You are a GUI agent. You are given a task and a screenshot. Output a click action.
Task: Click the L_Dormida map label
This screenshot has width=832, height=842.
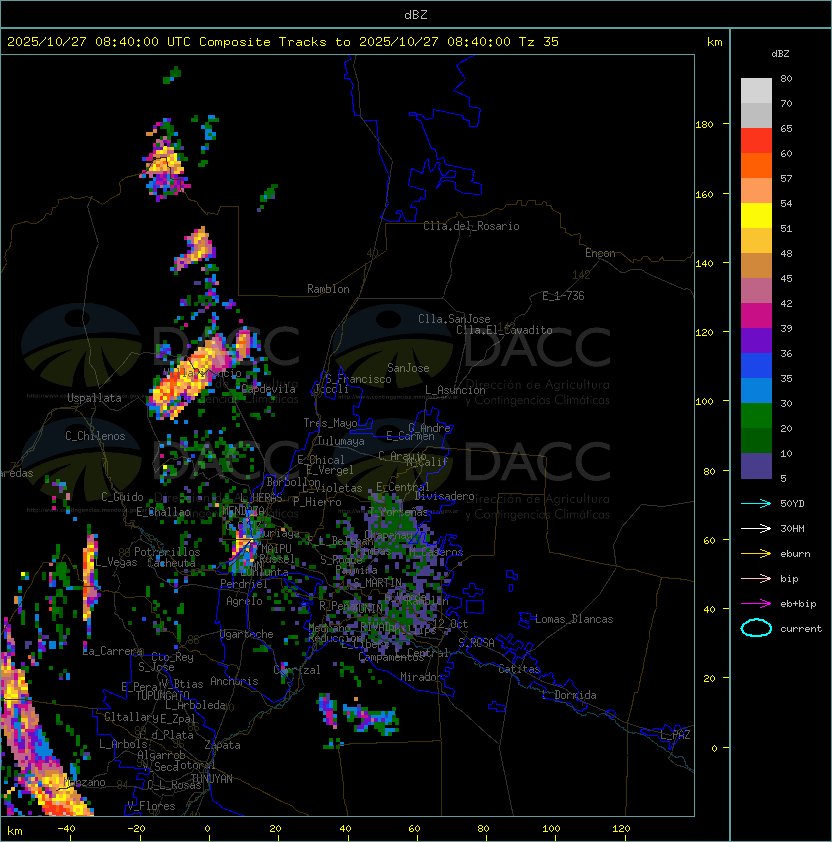click(569, 695)
